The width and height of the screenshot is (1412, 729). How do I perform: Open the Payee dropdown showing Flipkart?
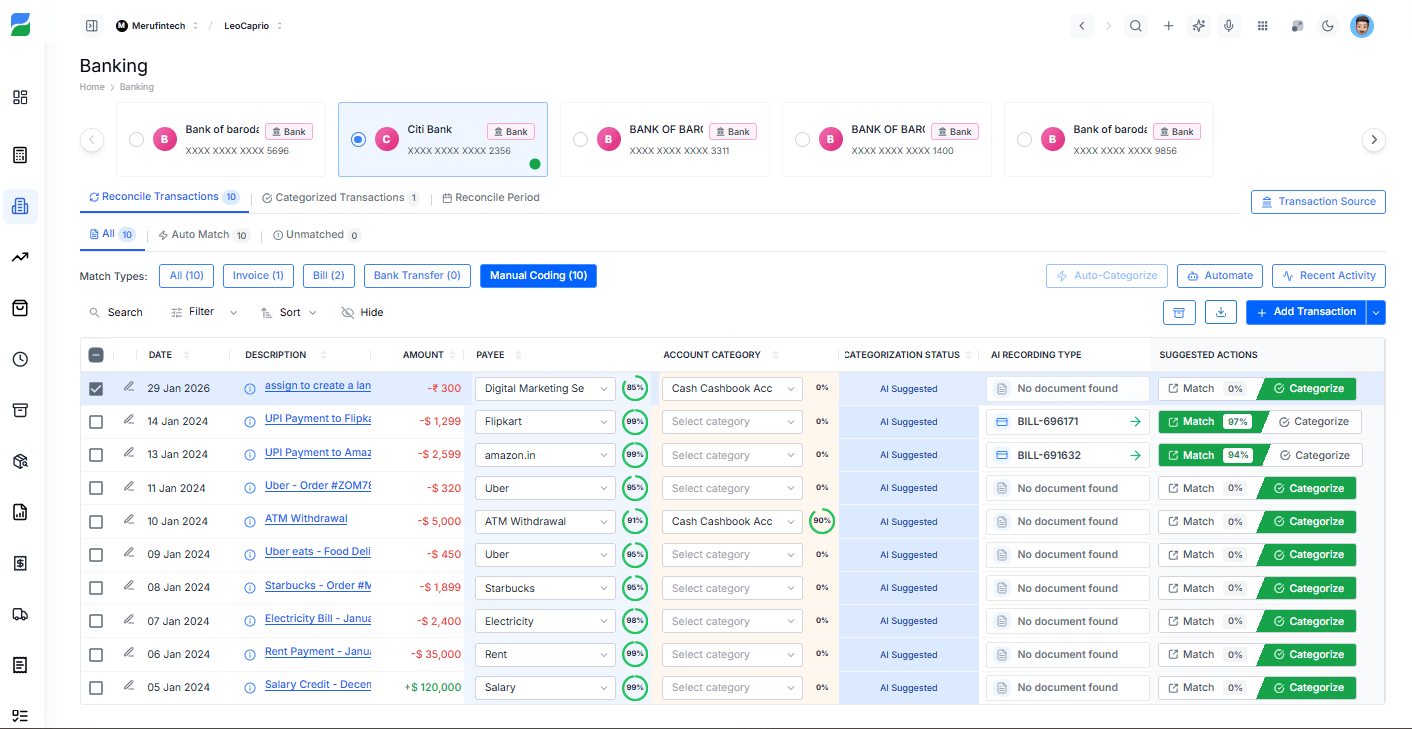click(x=544, y=421)
